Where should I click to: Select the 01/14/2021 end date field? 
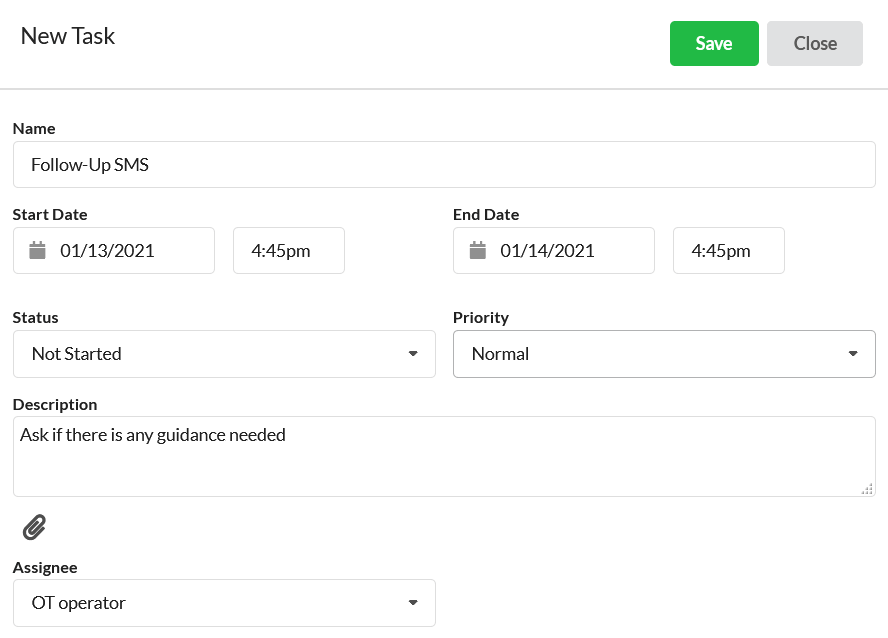(554, 251)
